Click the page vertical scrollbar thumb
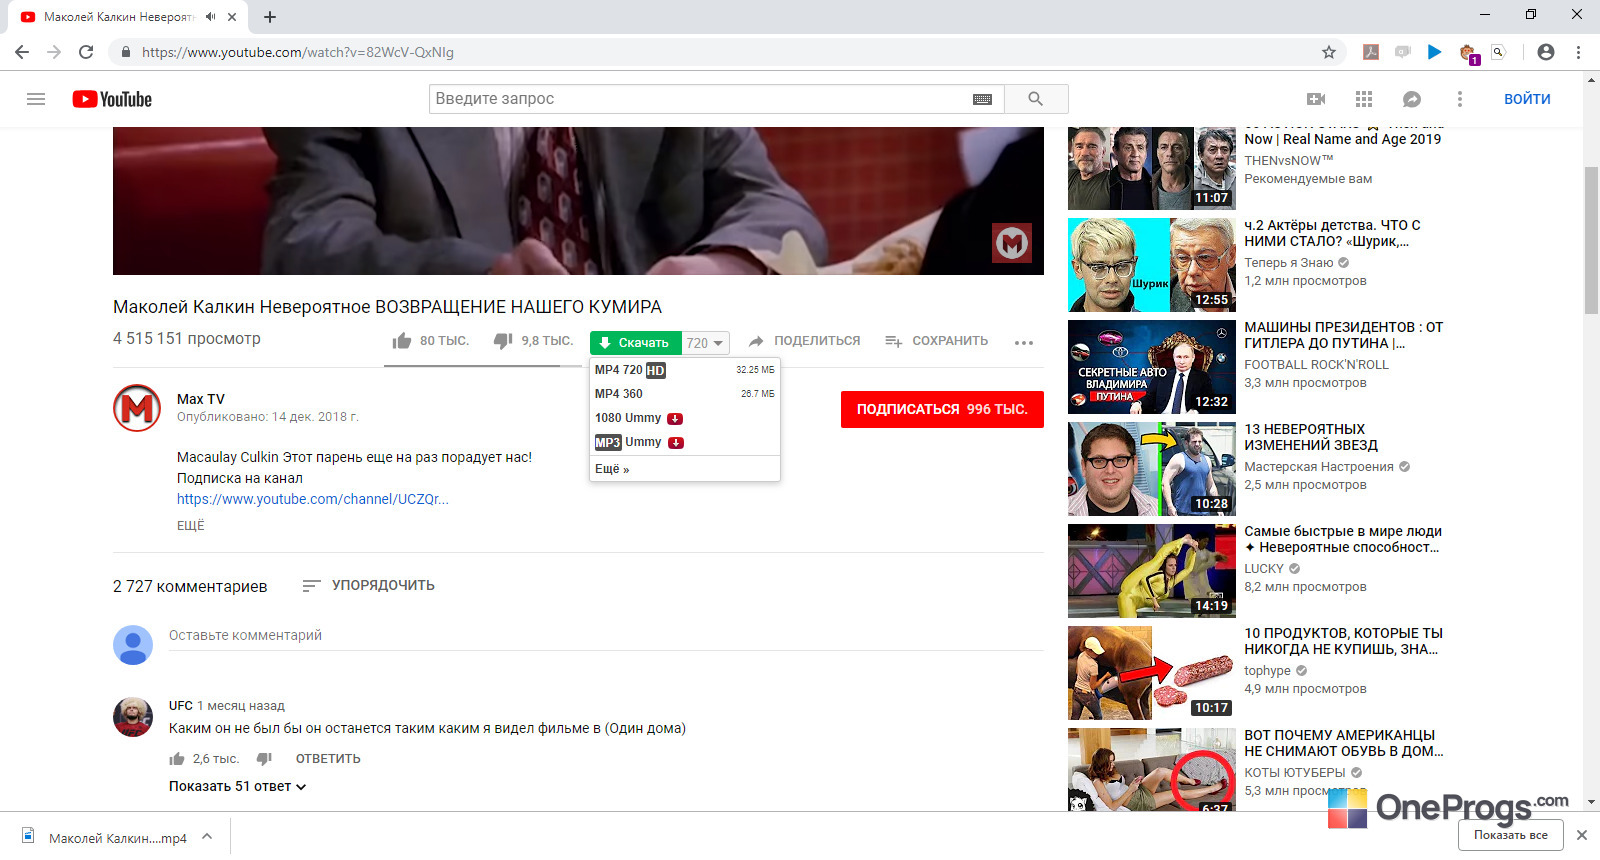Screen dimensions: 1600x860 pos(1591,240)
